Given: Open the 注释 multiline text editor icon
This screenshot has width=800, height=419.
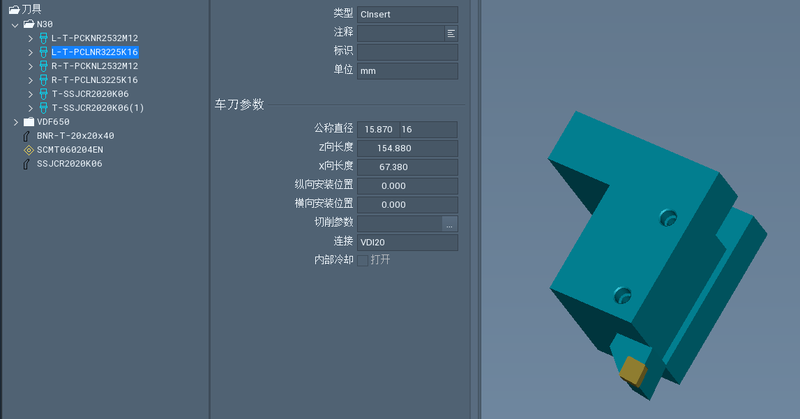Looking at the screenshot, I should click(x=451, y=33).
